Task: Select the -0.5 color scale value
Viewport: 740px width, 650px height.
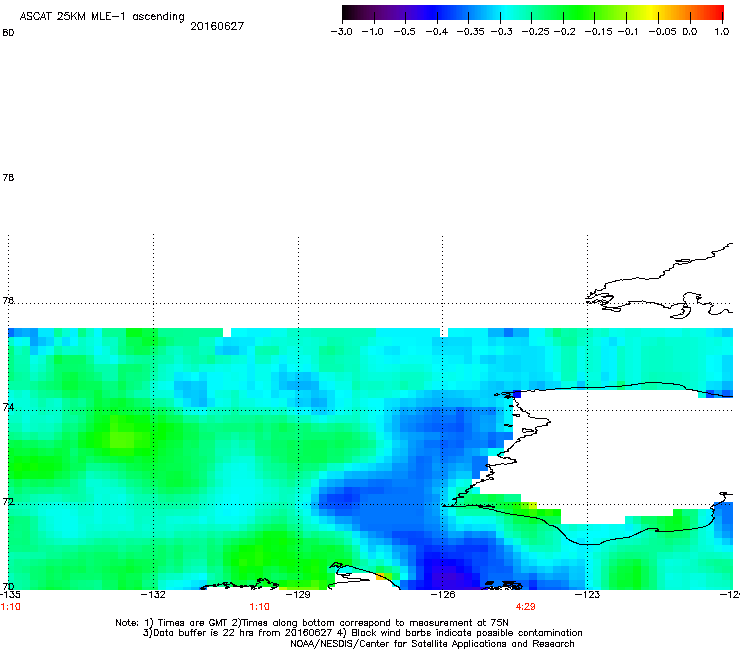Action: (x=404, y=32)
